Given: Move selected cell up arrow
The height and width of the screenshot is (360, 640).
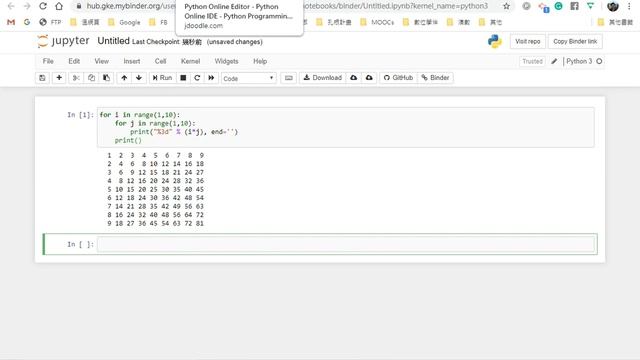Looking at the screenshot, I should pyautogui.click(x=124, y=78).
